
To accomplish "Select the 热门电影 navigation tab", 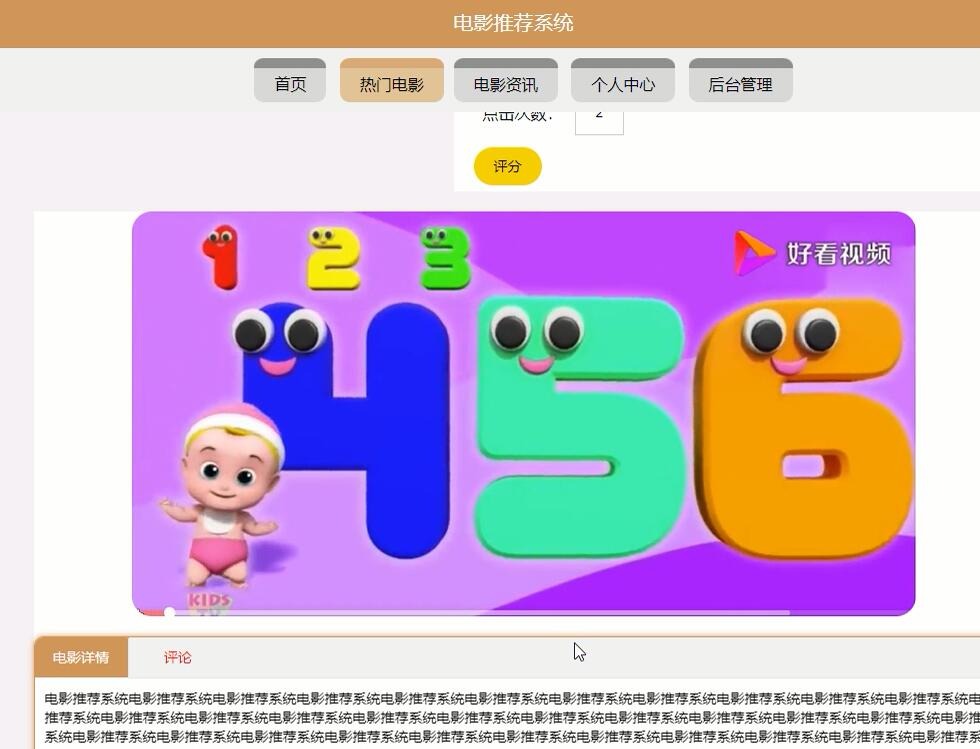I will 392,80.
